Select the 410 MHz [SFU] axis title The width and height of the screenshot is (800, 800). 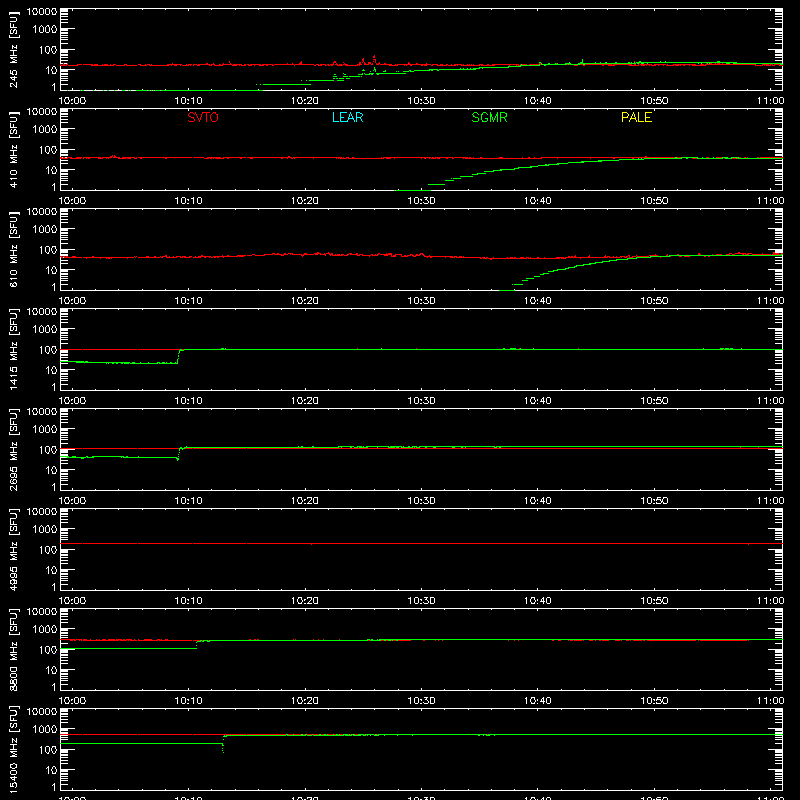click(x=14, y=149)
